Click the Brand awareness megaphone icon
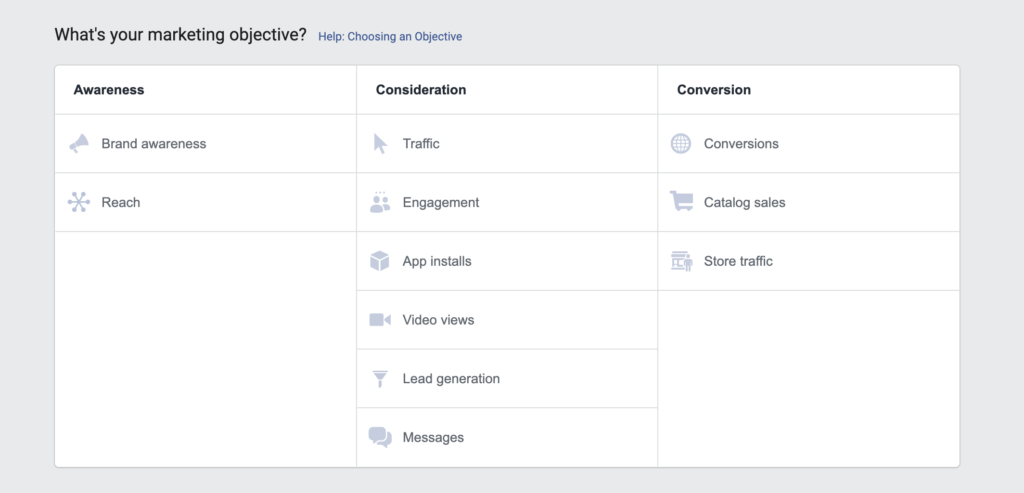Image resolution: width=1024 pixels, height=493 pixels. 79,144
